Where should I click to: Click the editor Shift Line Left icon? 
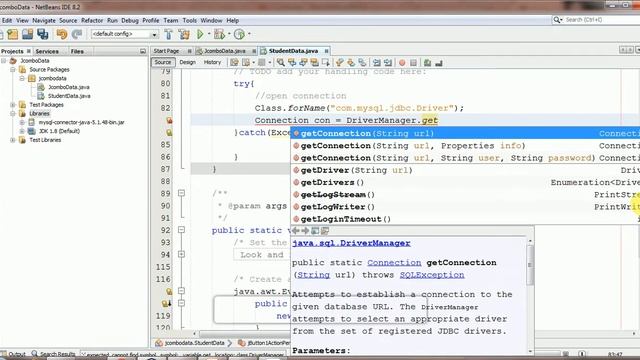[377, 62]
